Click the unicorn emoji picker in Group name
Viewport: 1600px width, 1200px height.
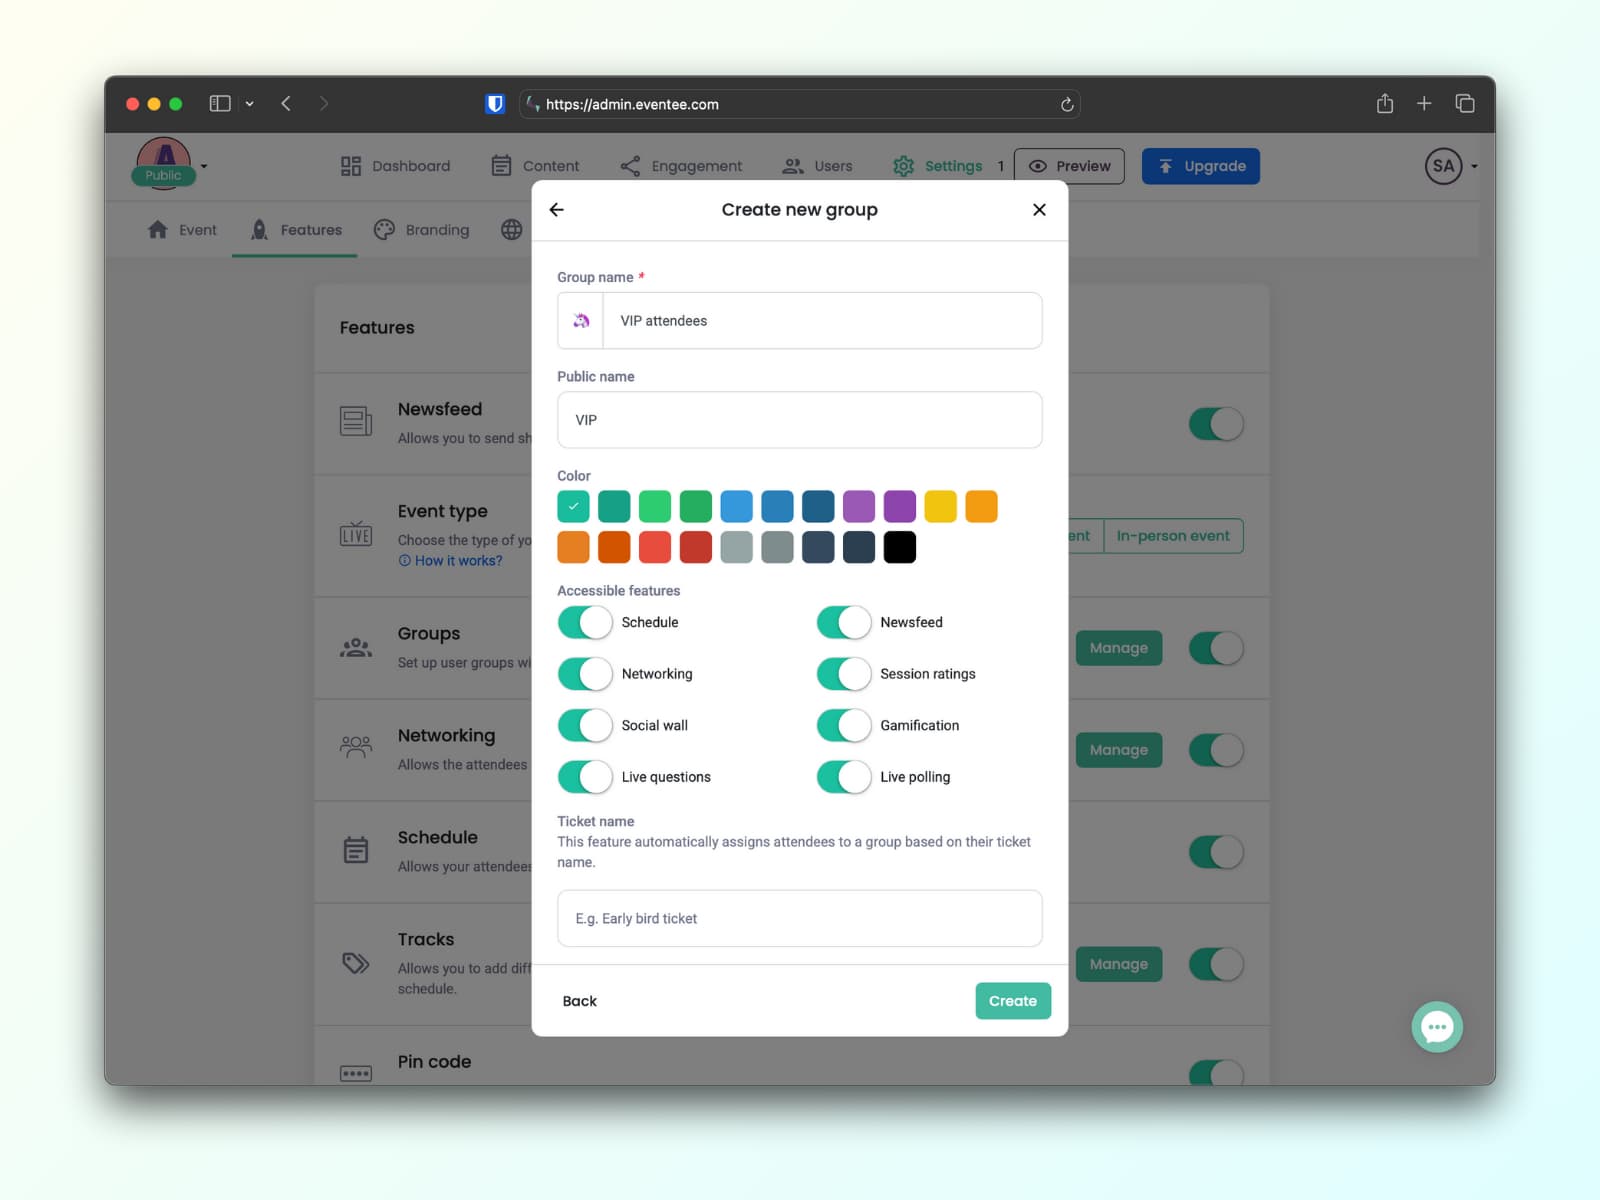click(x=580, y=320)
